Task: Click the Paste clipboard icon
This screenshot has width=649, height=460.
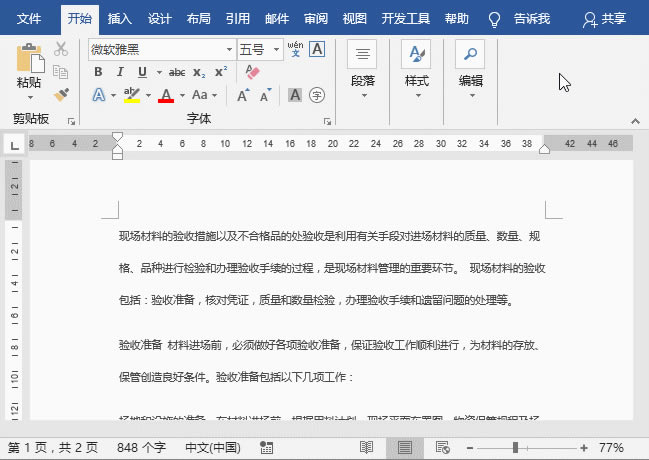Action: coord(30,58)
